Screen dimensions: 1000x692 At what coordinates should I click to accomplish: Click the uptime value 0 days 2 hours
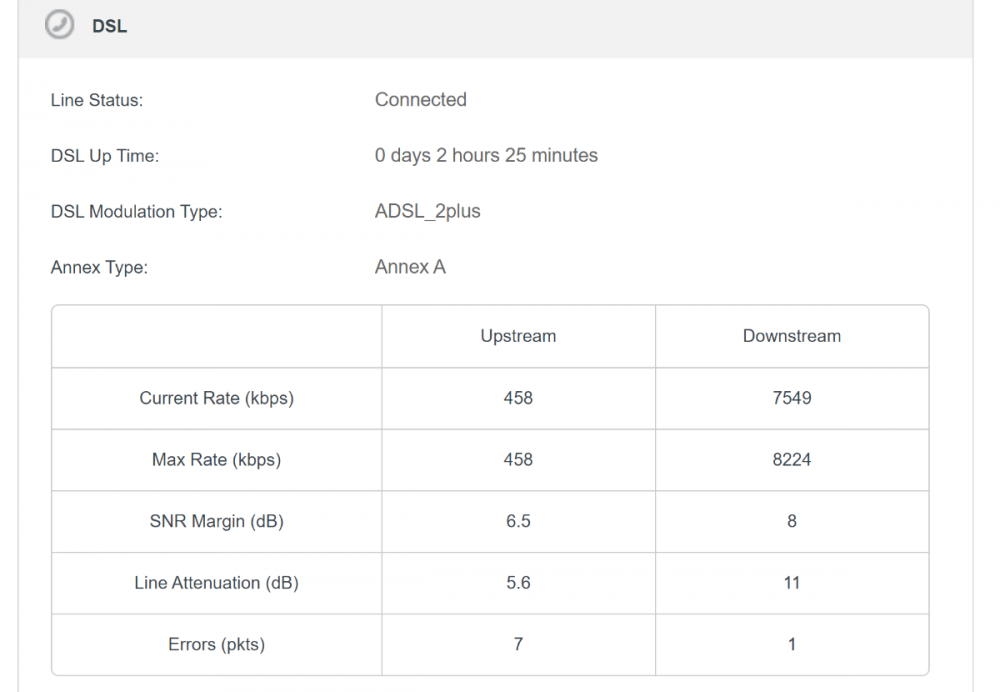pos(486,156)
